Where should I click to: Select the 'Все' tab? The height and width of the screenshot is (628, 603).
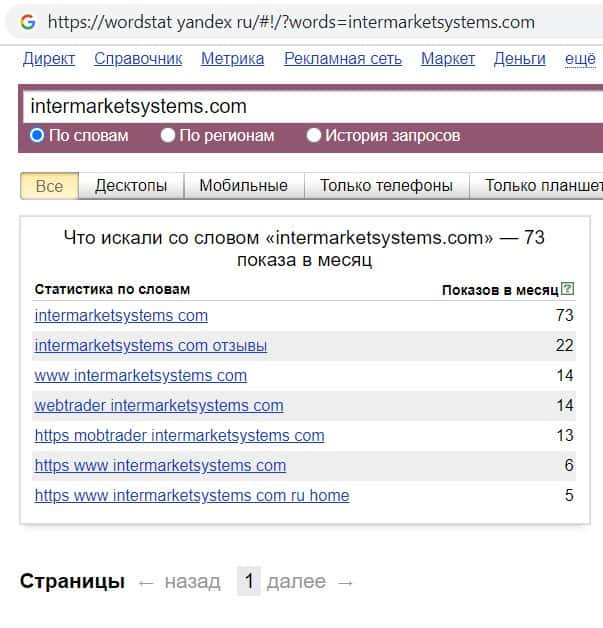[49, 185]
